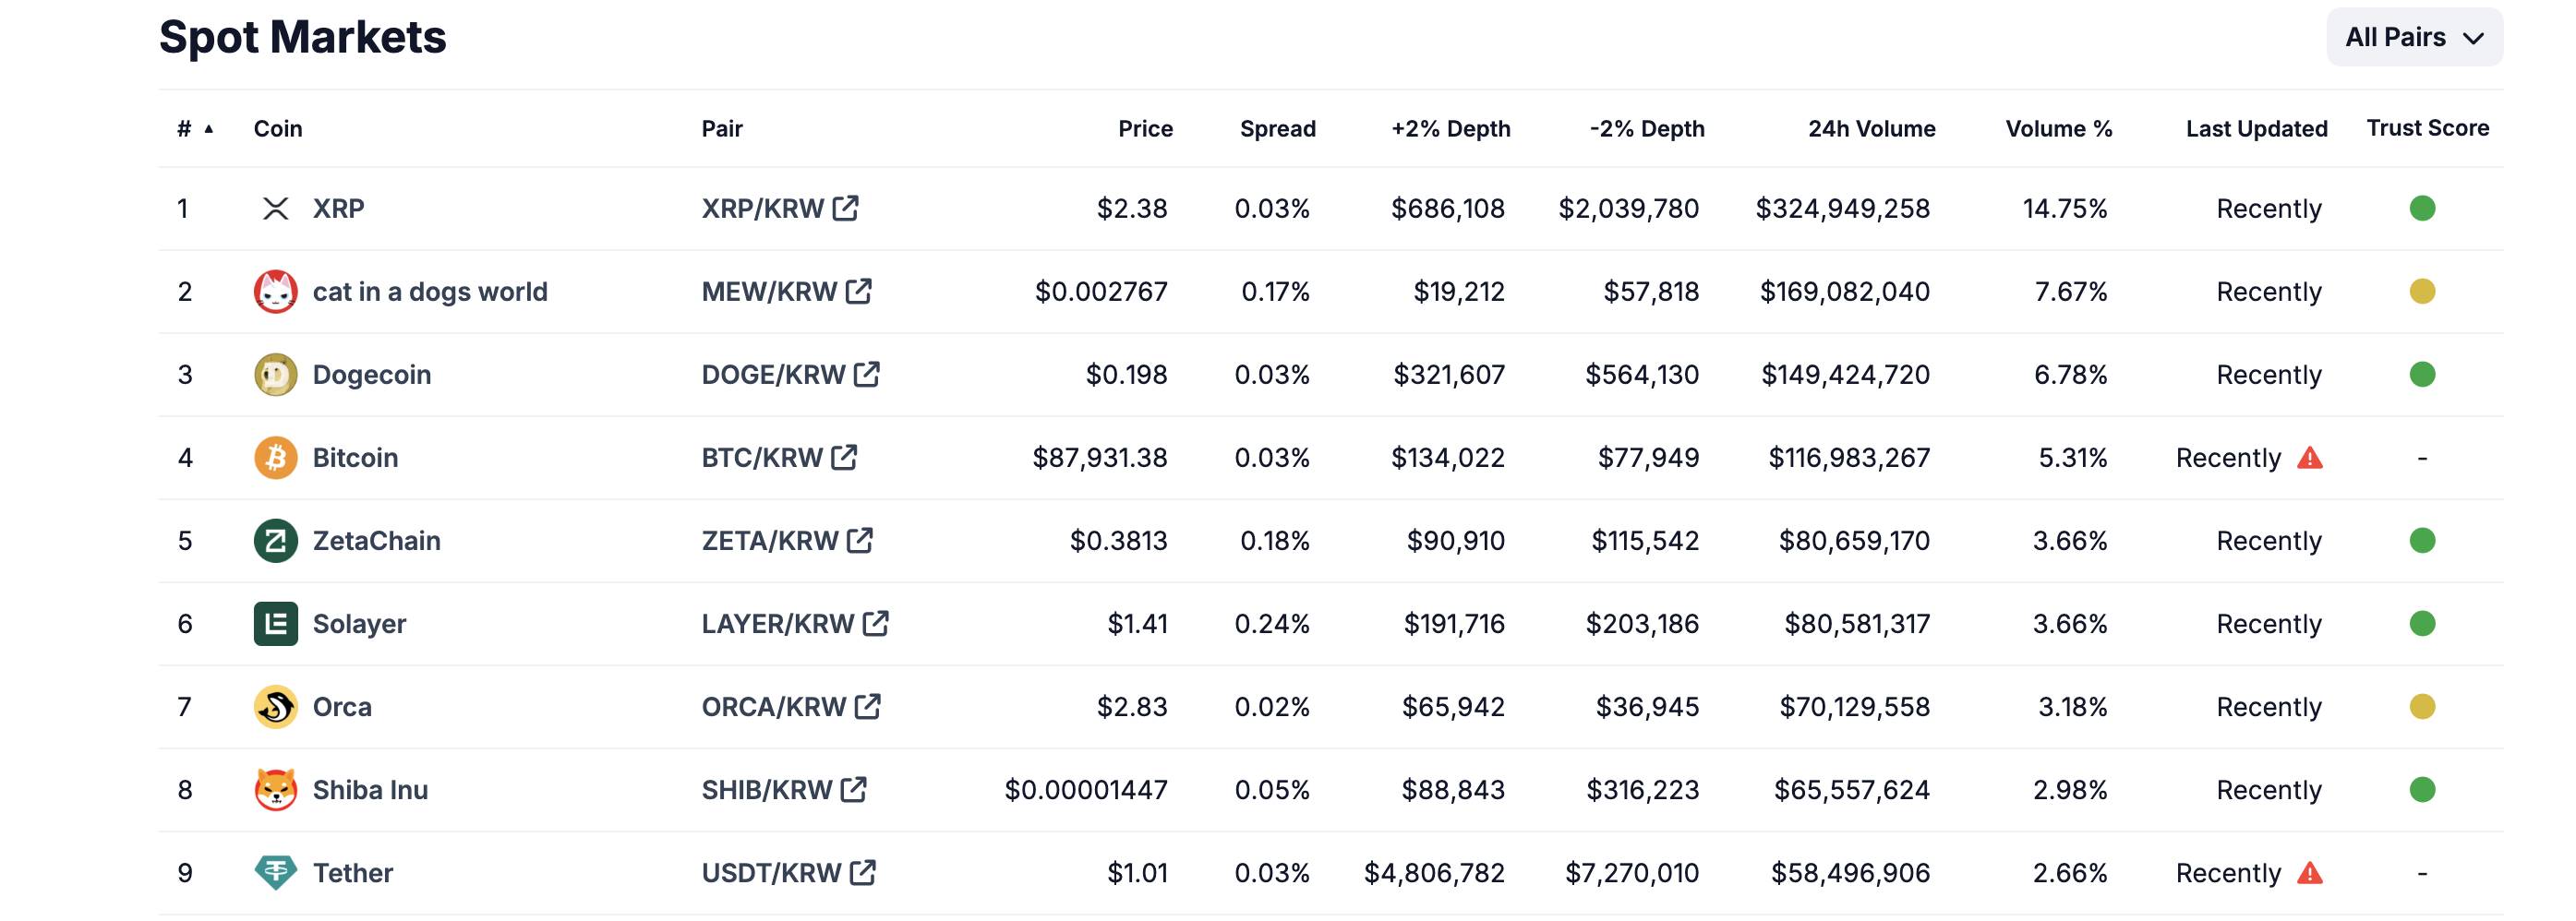Open the All Pairs dropdown
The height and width of the screenshot is (921, 2576).
(2414, 37)
